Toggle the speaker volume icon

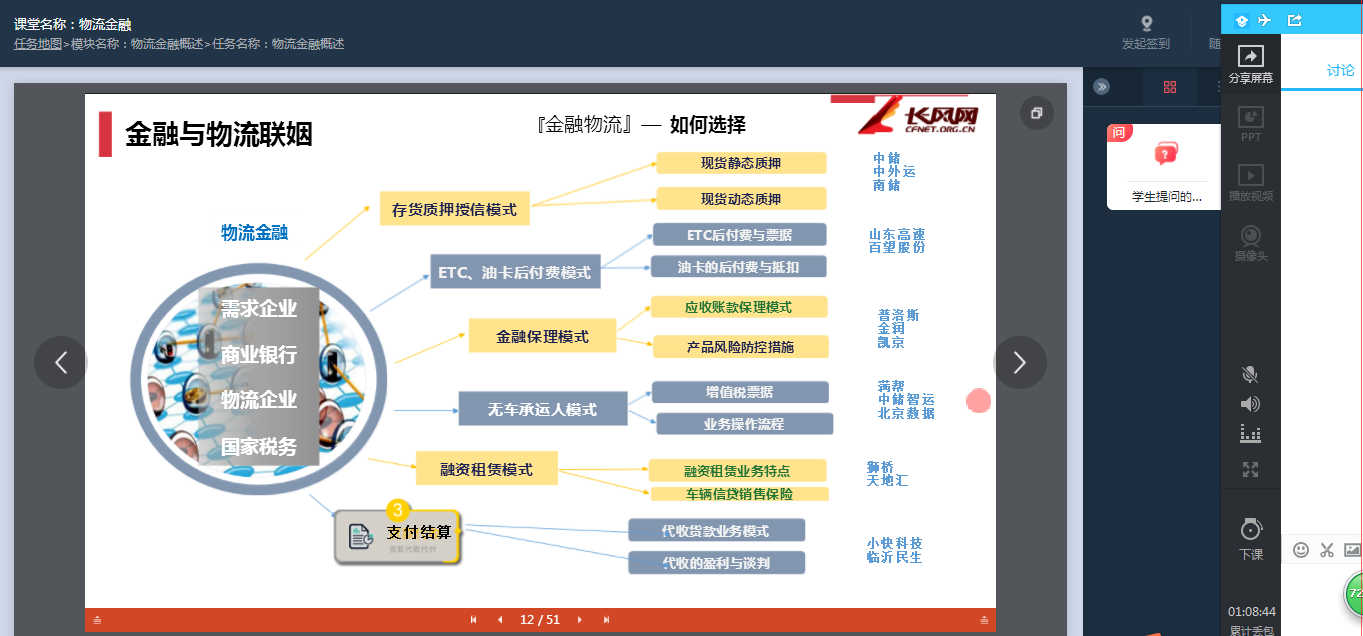pyautogui.click(x=1250, y=404)
